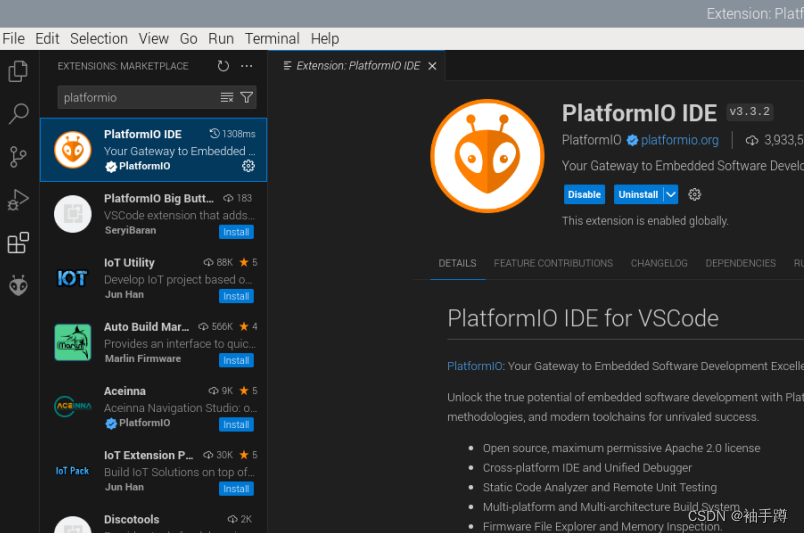804x533 pixels.
Task: Select PlatformIO IDE in extension list
Action: click(x=153, y=149)
